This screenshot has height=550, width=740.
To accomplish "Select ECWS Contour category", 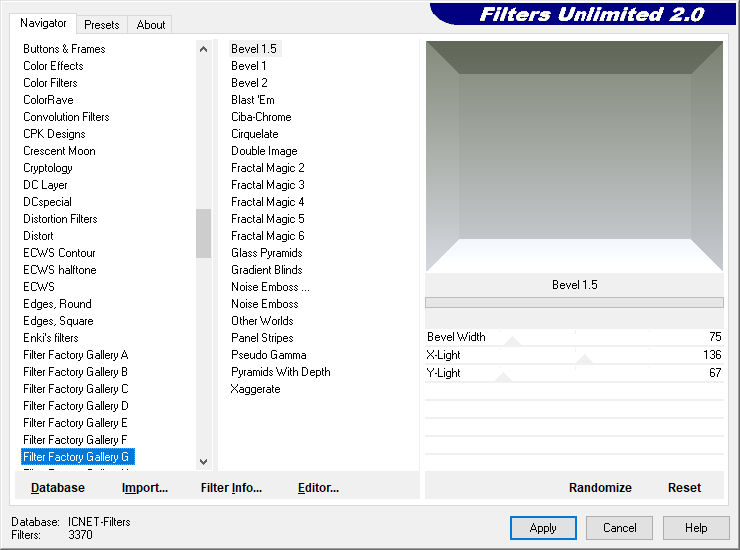I will (x=59, y=253).
